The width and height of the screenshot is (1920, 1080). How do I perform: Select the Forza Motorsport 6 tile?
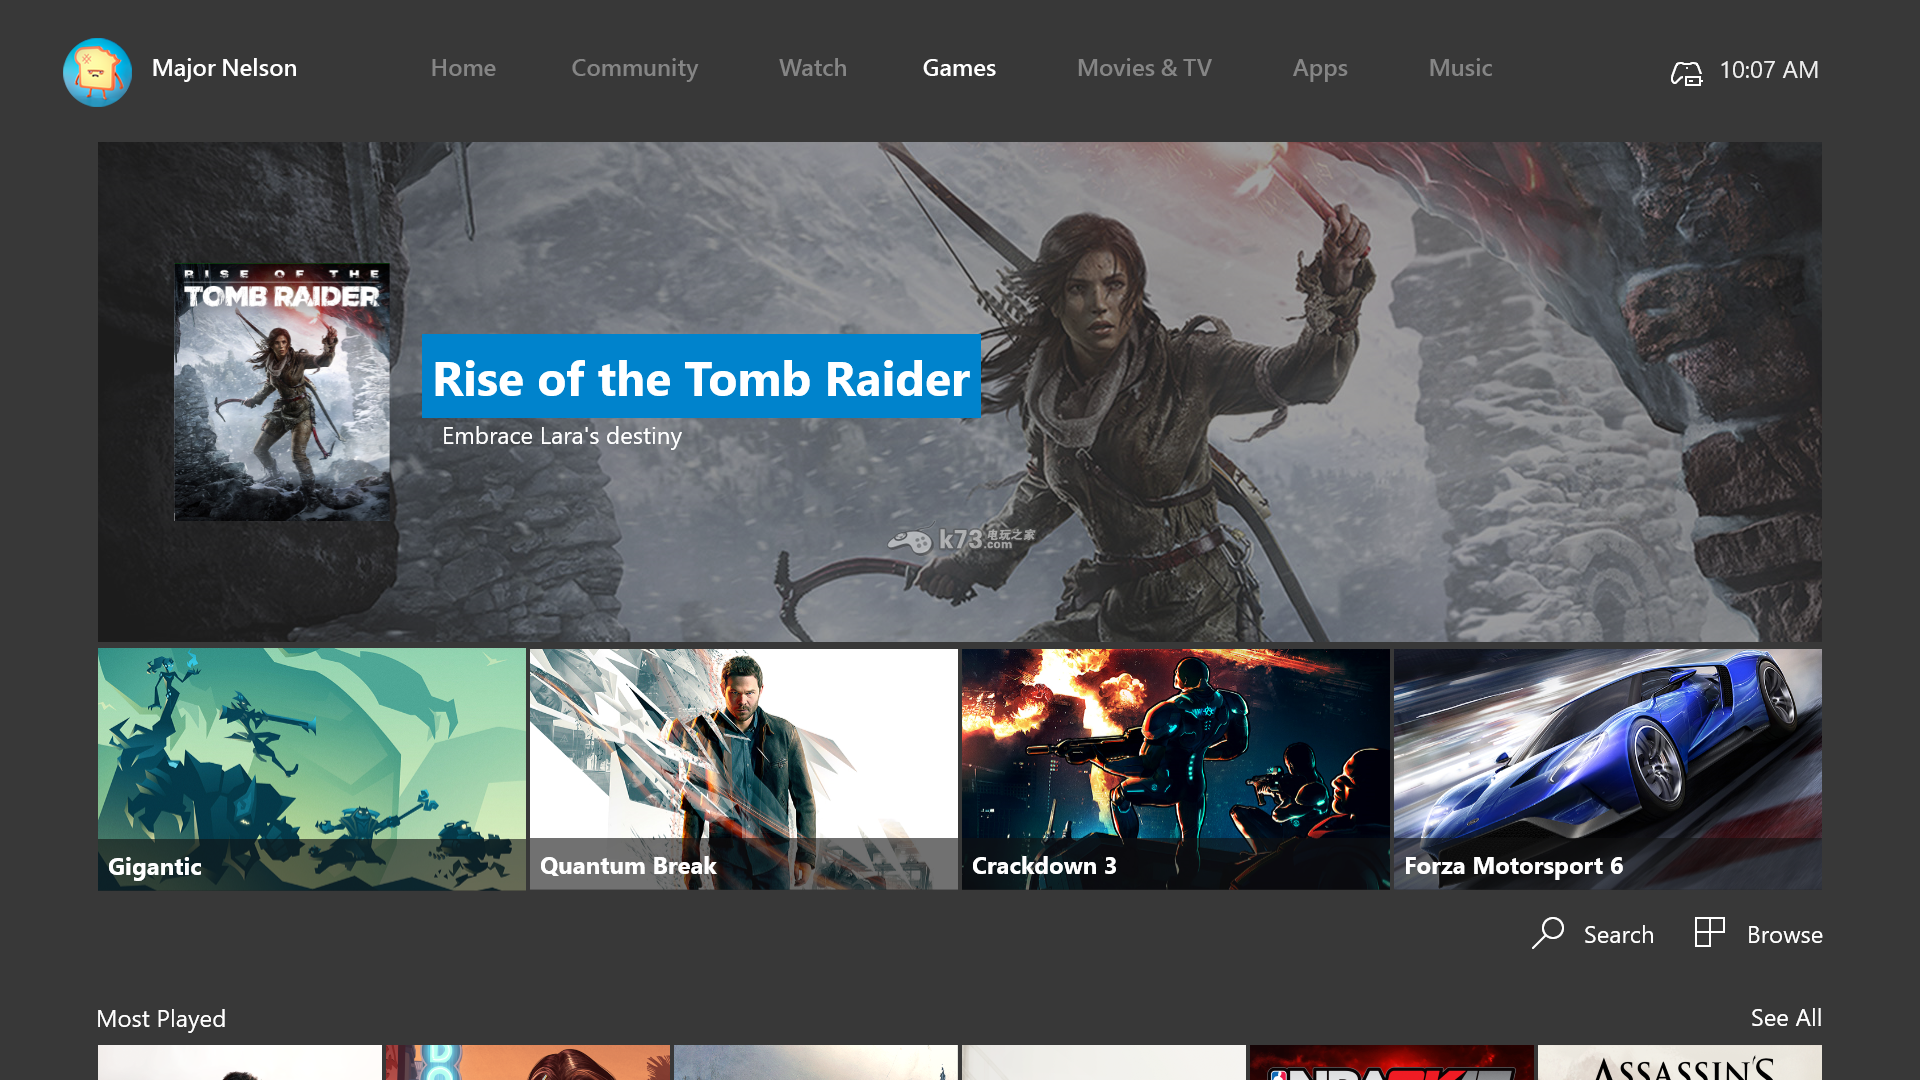1607,769
